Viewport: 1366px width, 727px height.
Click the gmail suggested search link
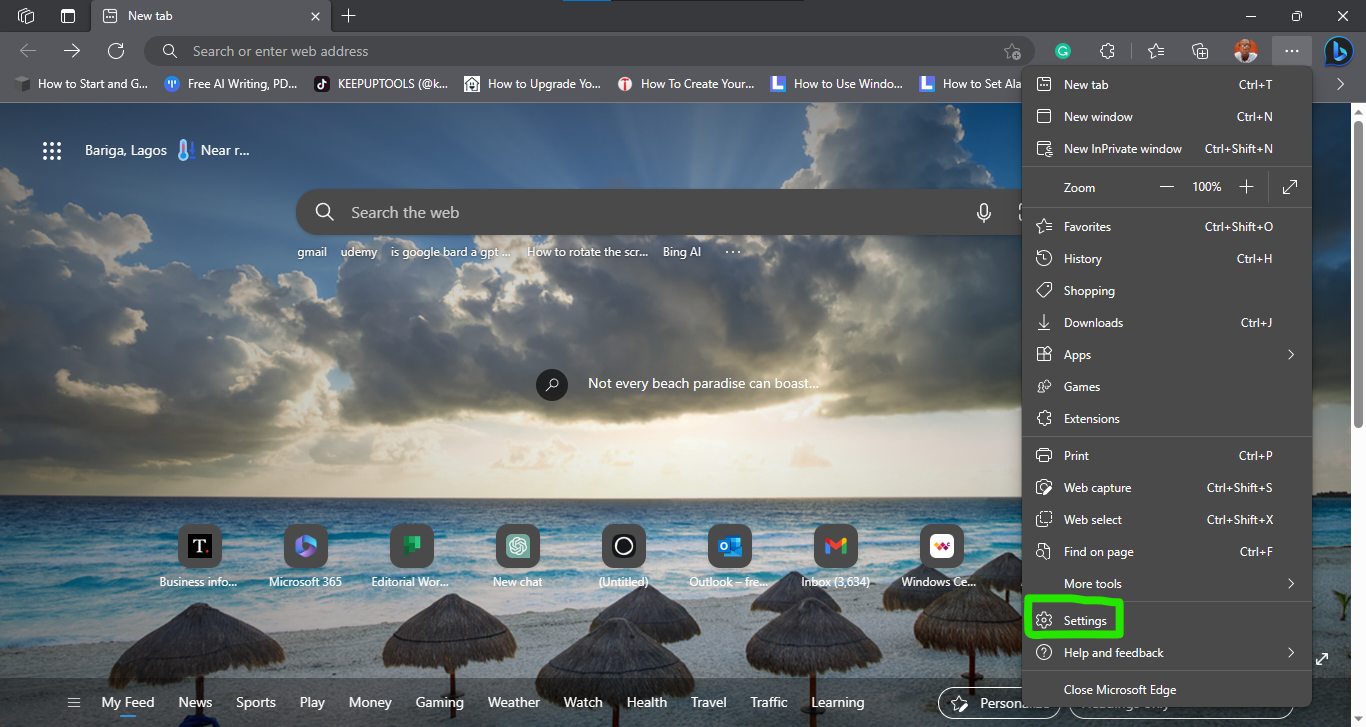point(312,252)
